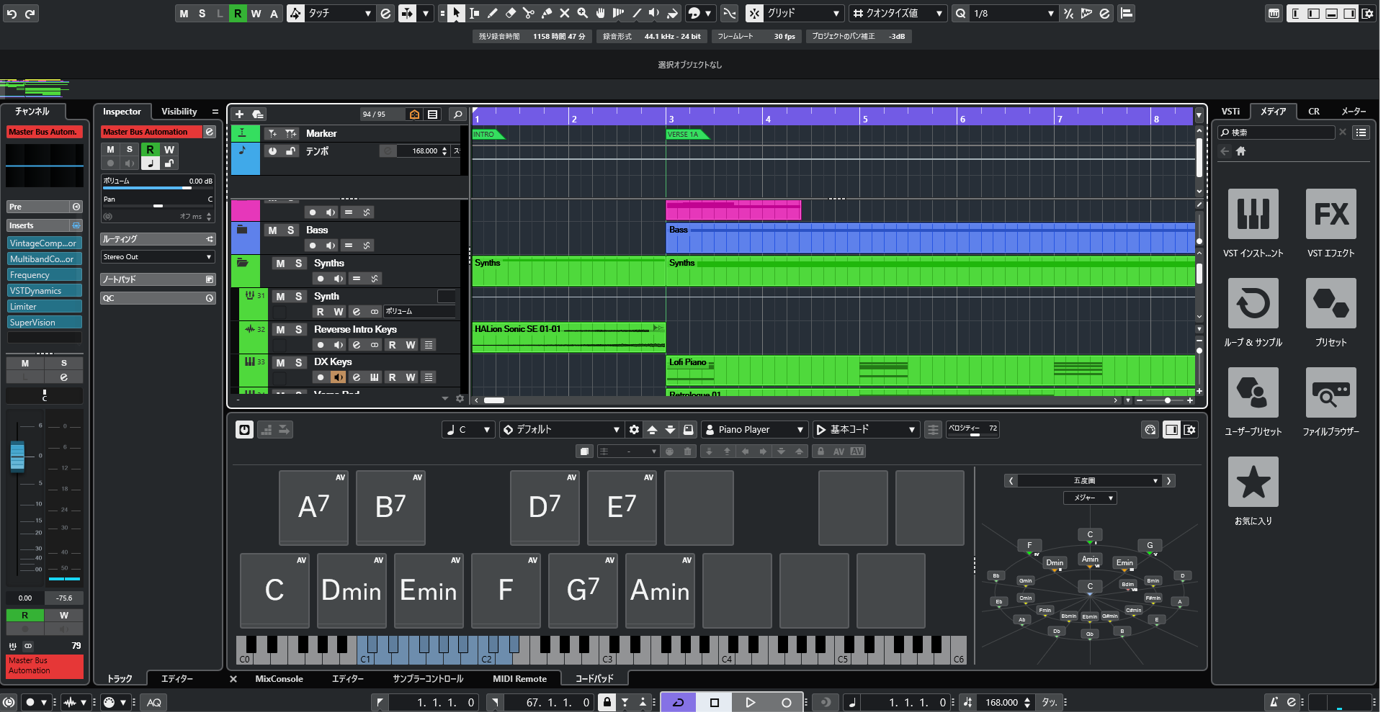The width and height of the screenshot is (1380, 712).
Task: Trigger the Amin chord pad
Action: click(660, 590)
